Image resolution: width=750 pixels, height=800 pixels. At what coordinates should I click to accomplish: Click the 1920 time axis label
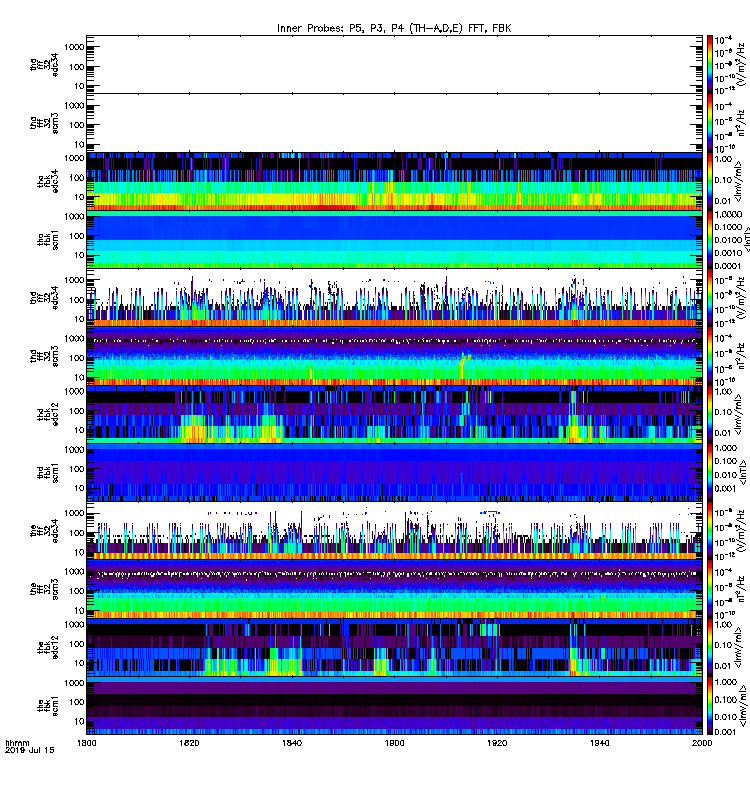click(497, 743)
